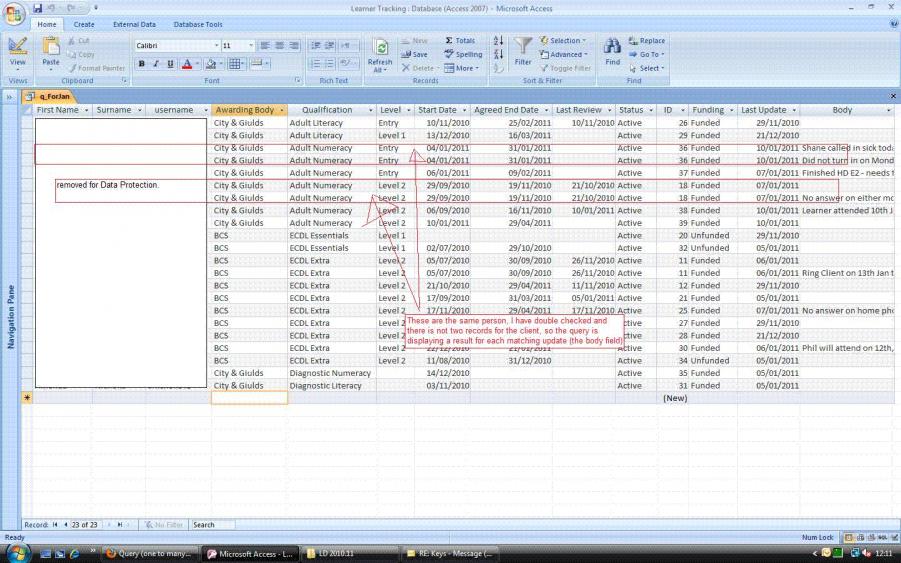Toggle italic formatting
Viewport: 901px width, 563px height.
[156, 64]
